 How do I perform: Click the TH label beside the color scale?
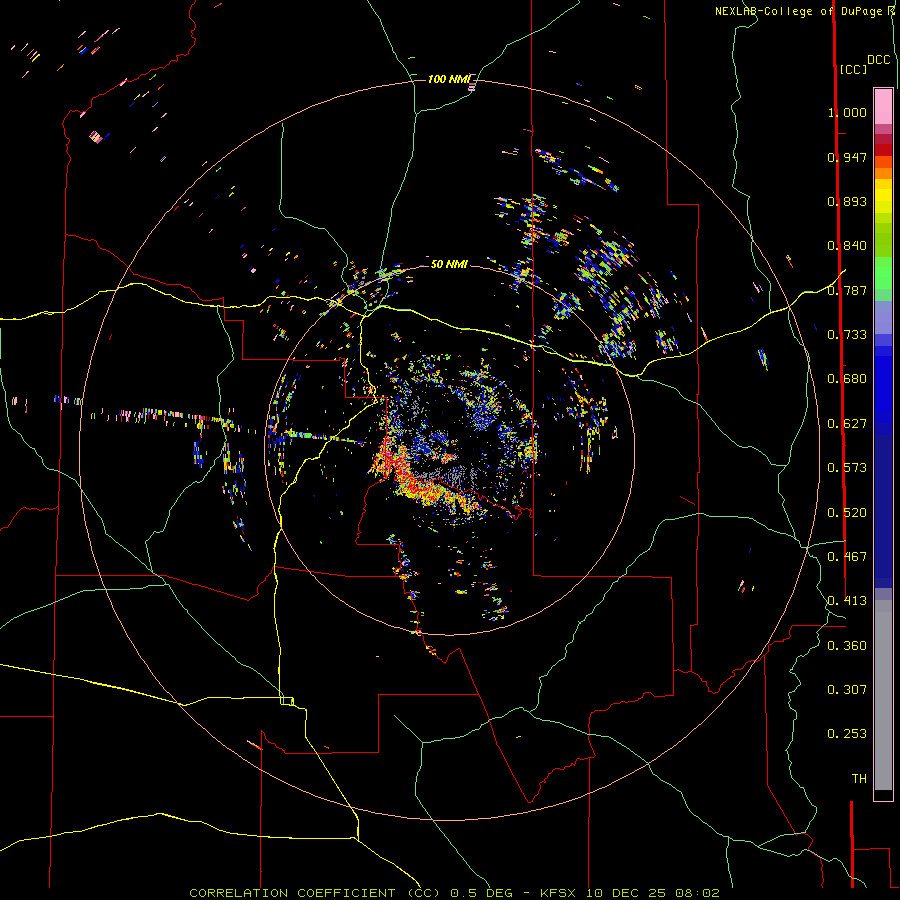pos(859,778)
